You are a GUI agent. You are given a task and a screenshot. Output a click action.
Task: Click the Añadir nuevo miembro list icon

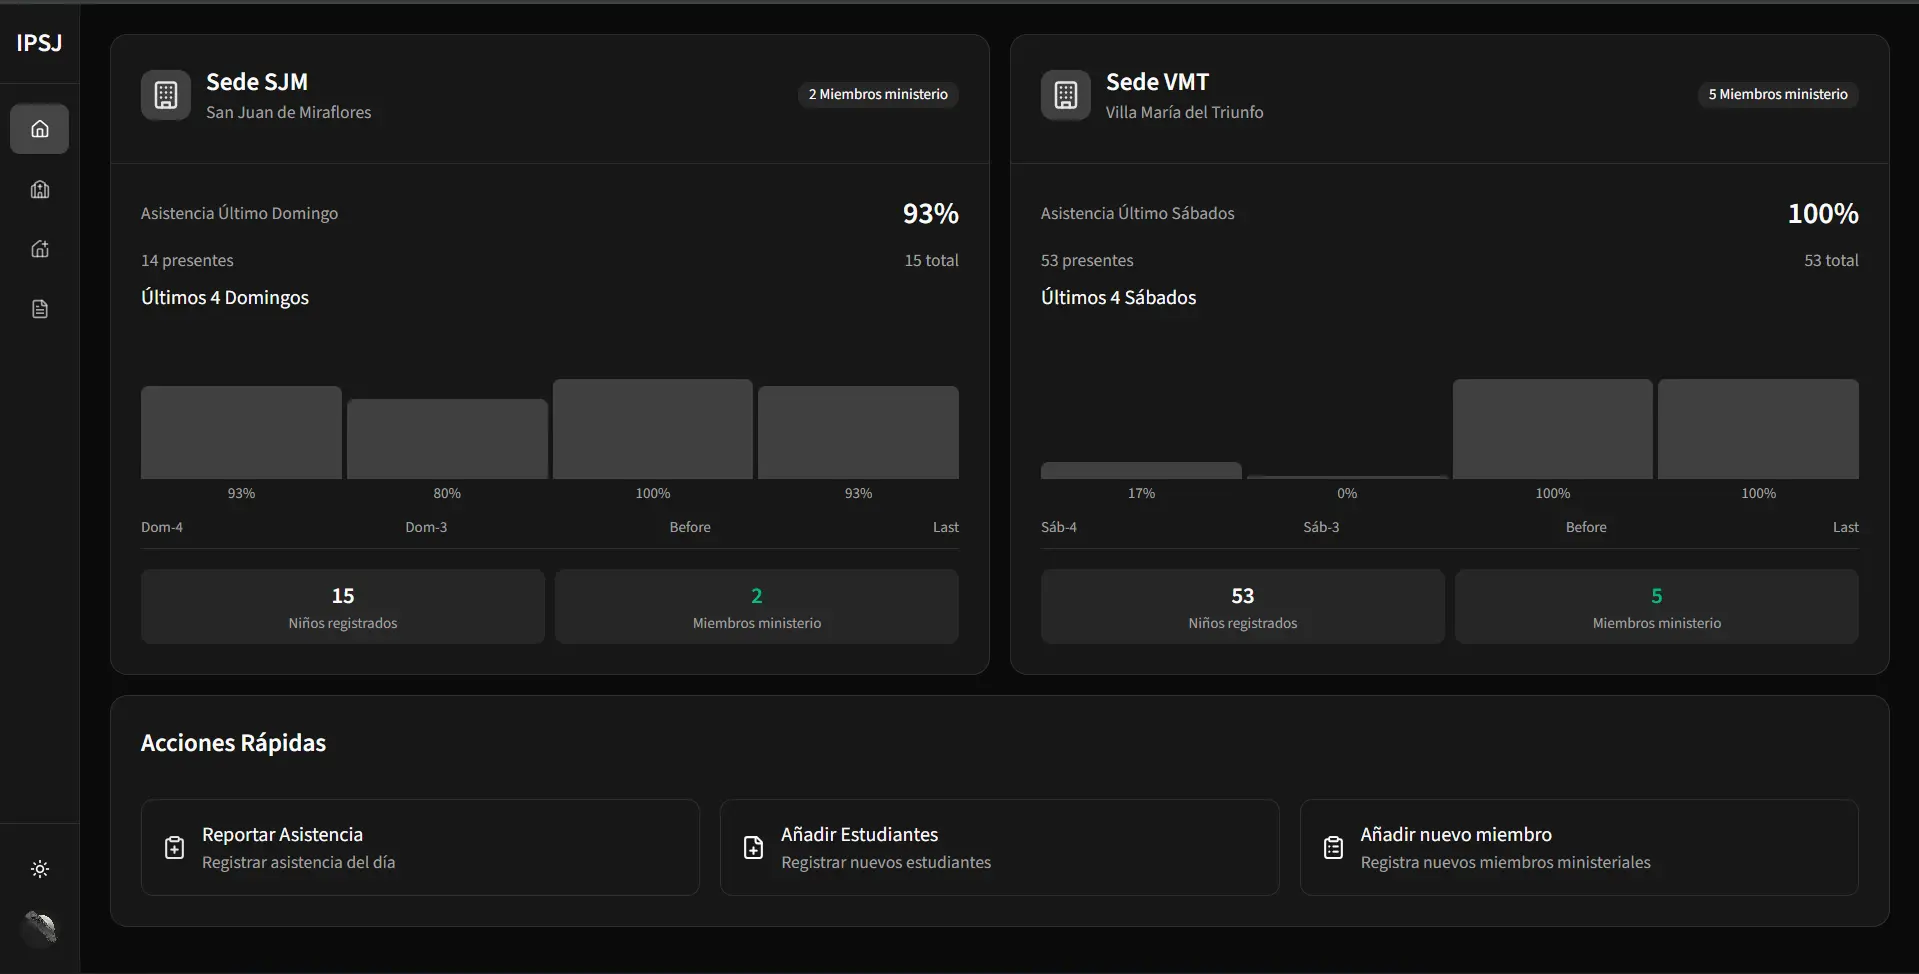[1333, 848]
